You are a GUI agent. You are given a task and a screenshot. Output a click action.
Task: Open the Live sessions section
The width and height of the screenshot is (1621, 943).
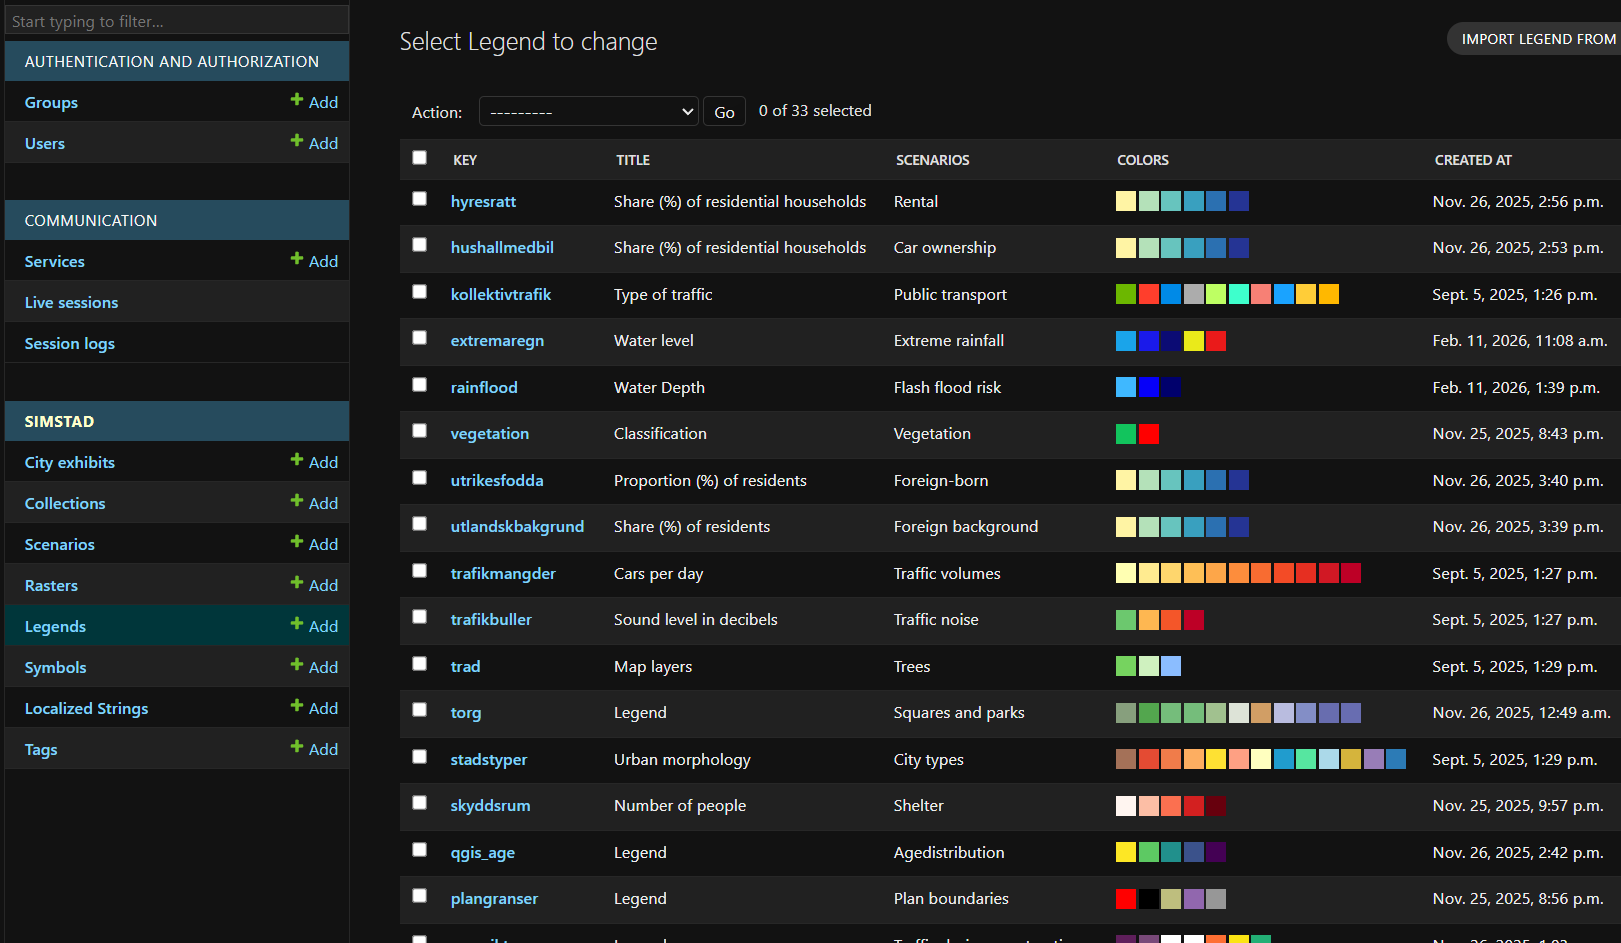point(71,302)
